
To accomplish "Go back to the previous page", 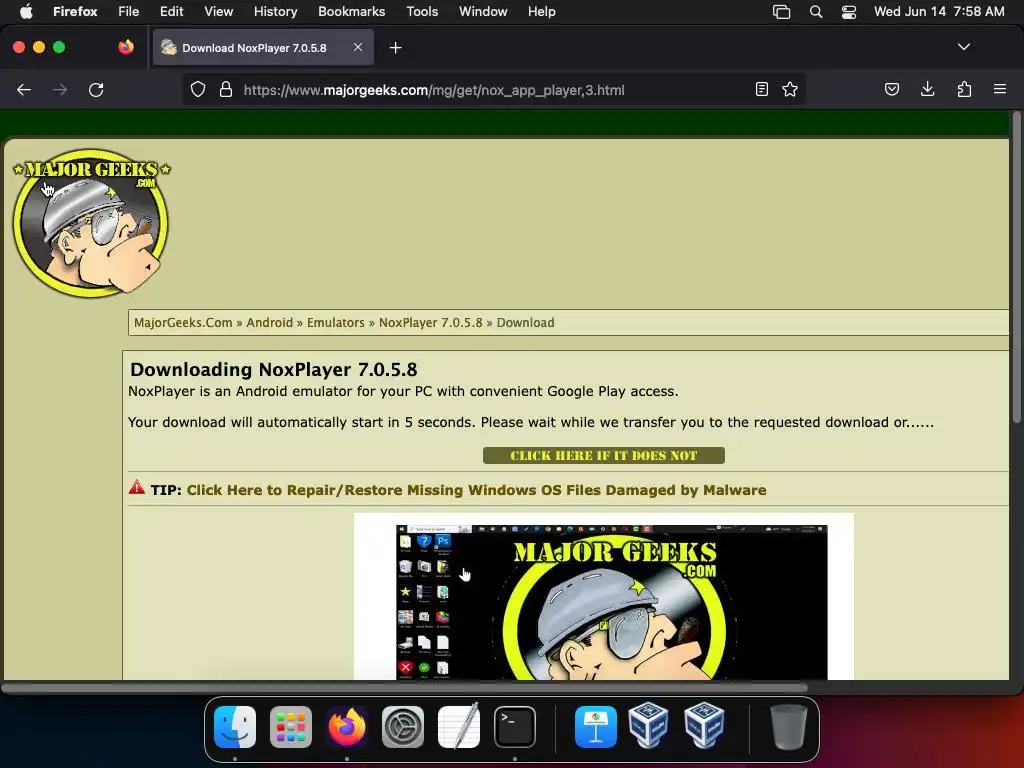I will [24, 89].
